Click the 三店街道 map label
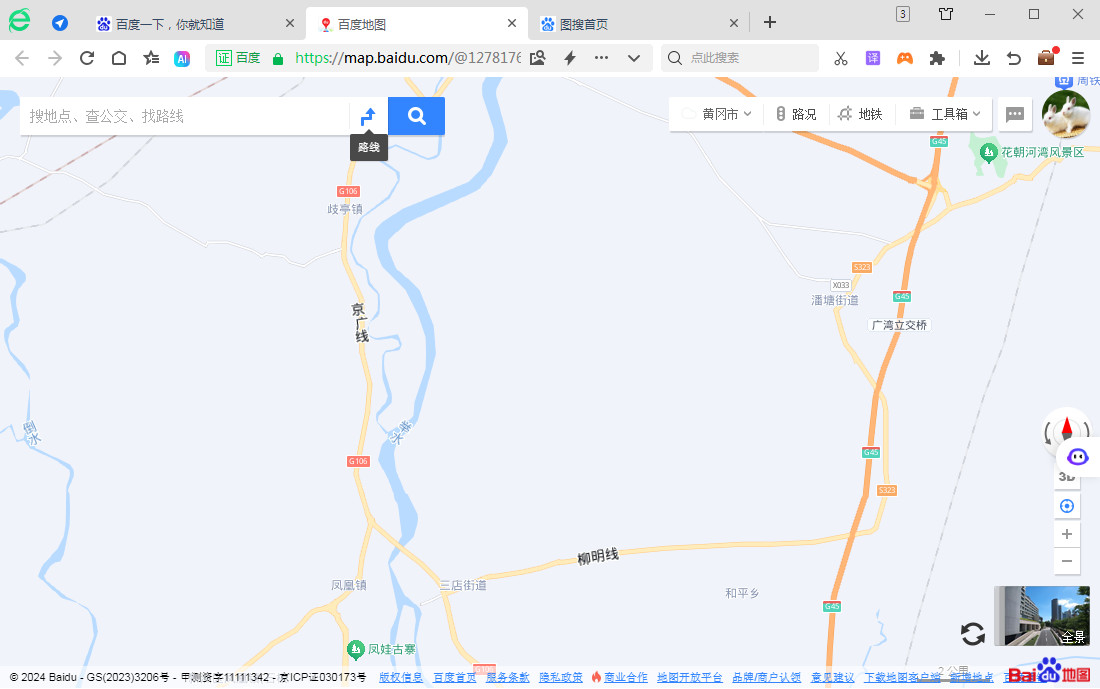This screenshot has height=689, width=1100. 463,585
